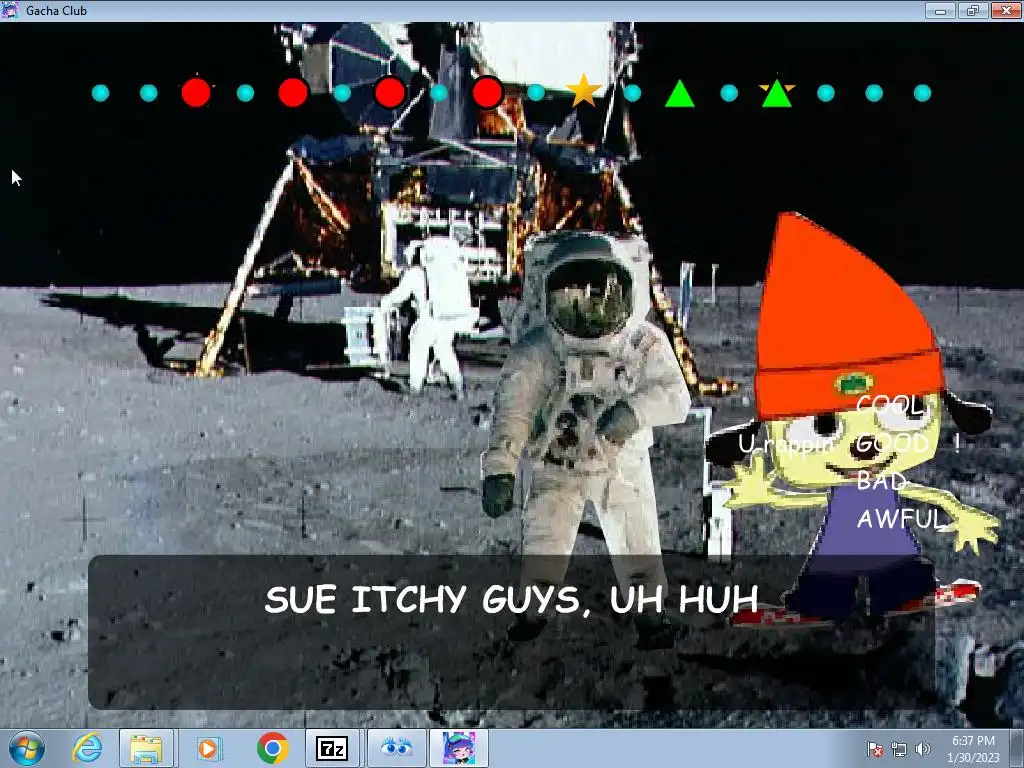Screen dimensions: 1024x768
Task: Click the last red circle before the star
Action: tap(487, 92)
